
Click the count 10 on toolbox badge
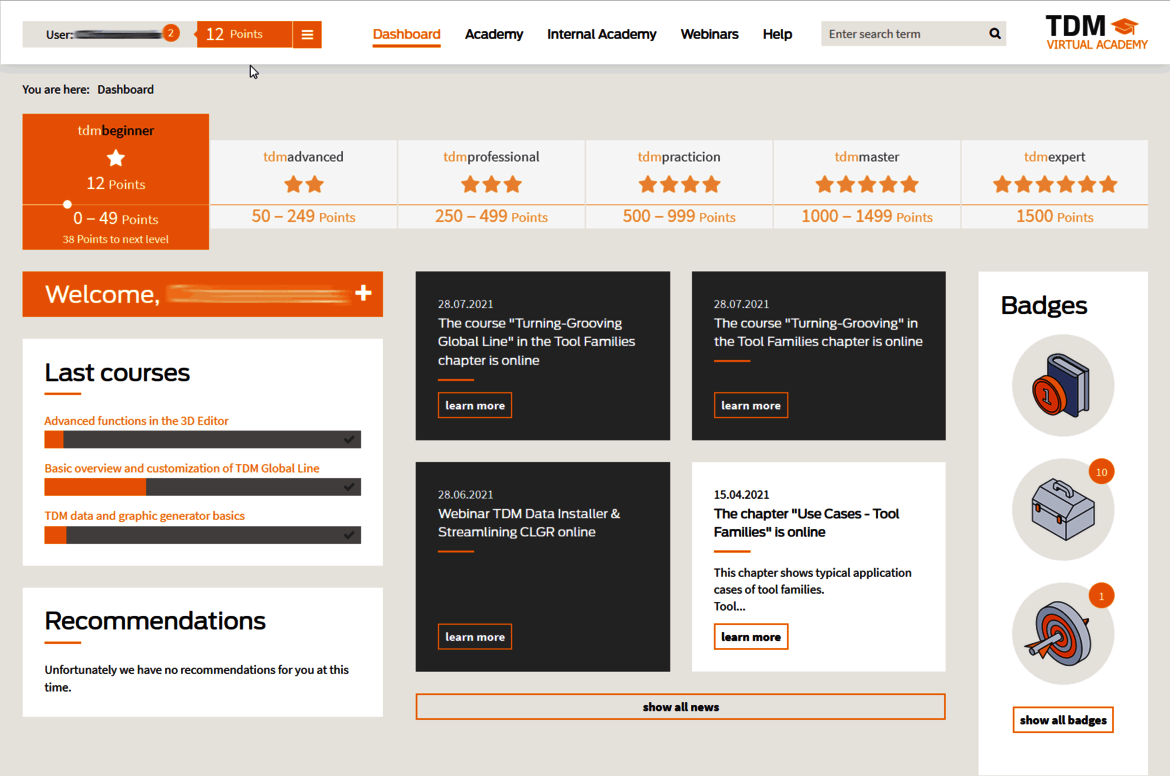1101,472
